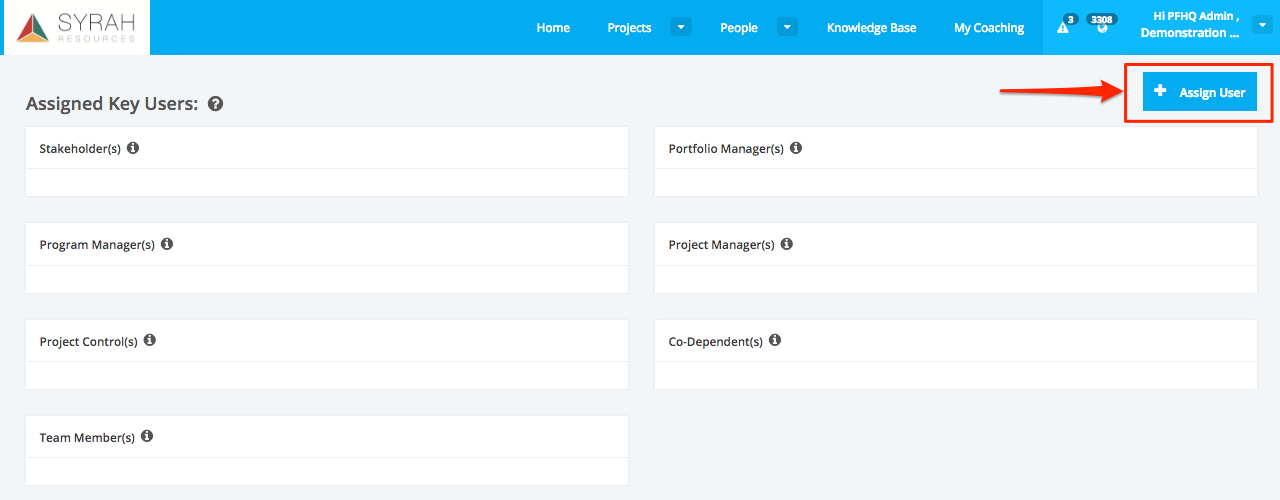Show info for Co-Dependent(s)
This screenshot has width=1280, height=500.
pyautogui.click(x=775, y=340)
